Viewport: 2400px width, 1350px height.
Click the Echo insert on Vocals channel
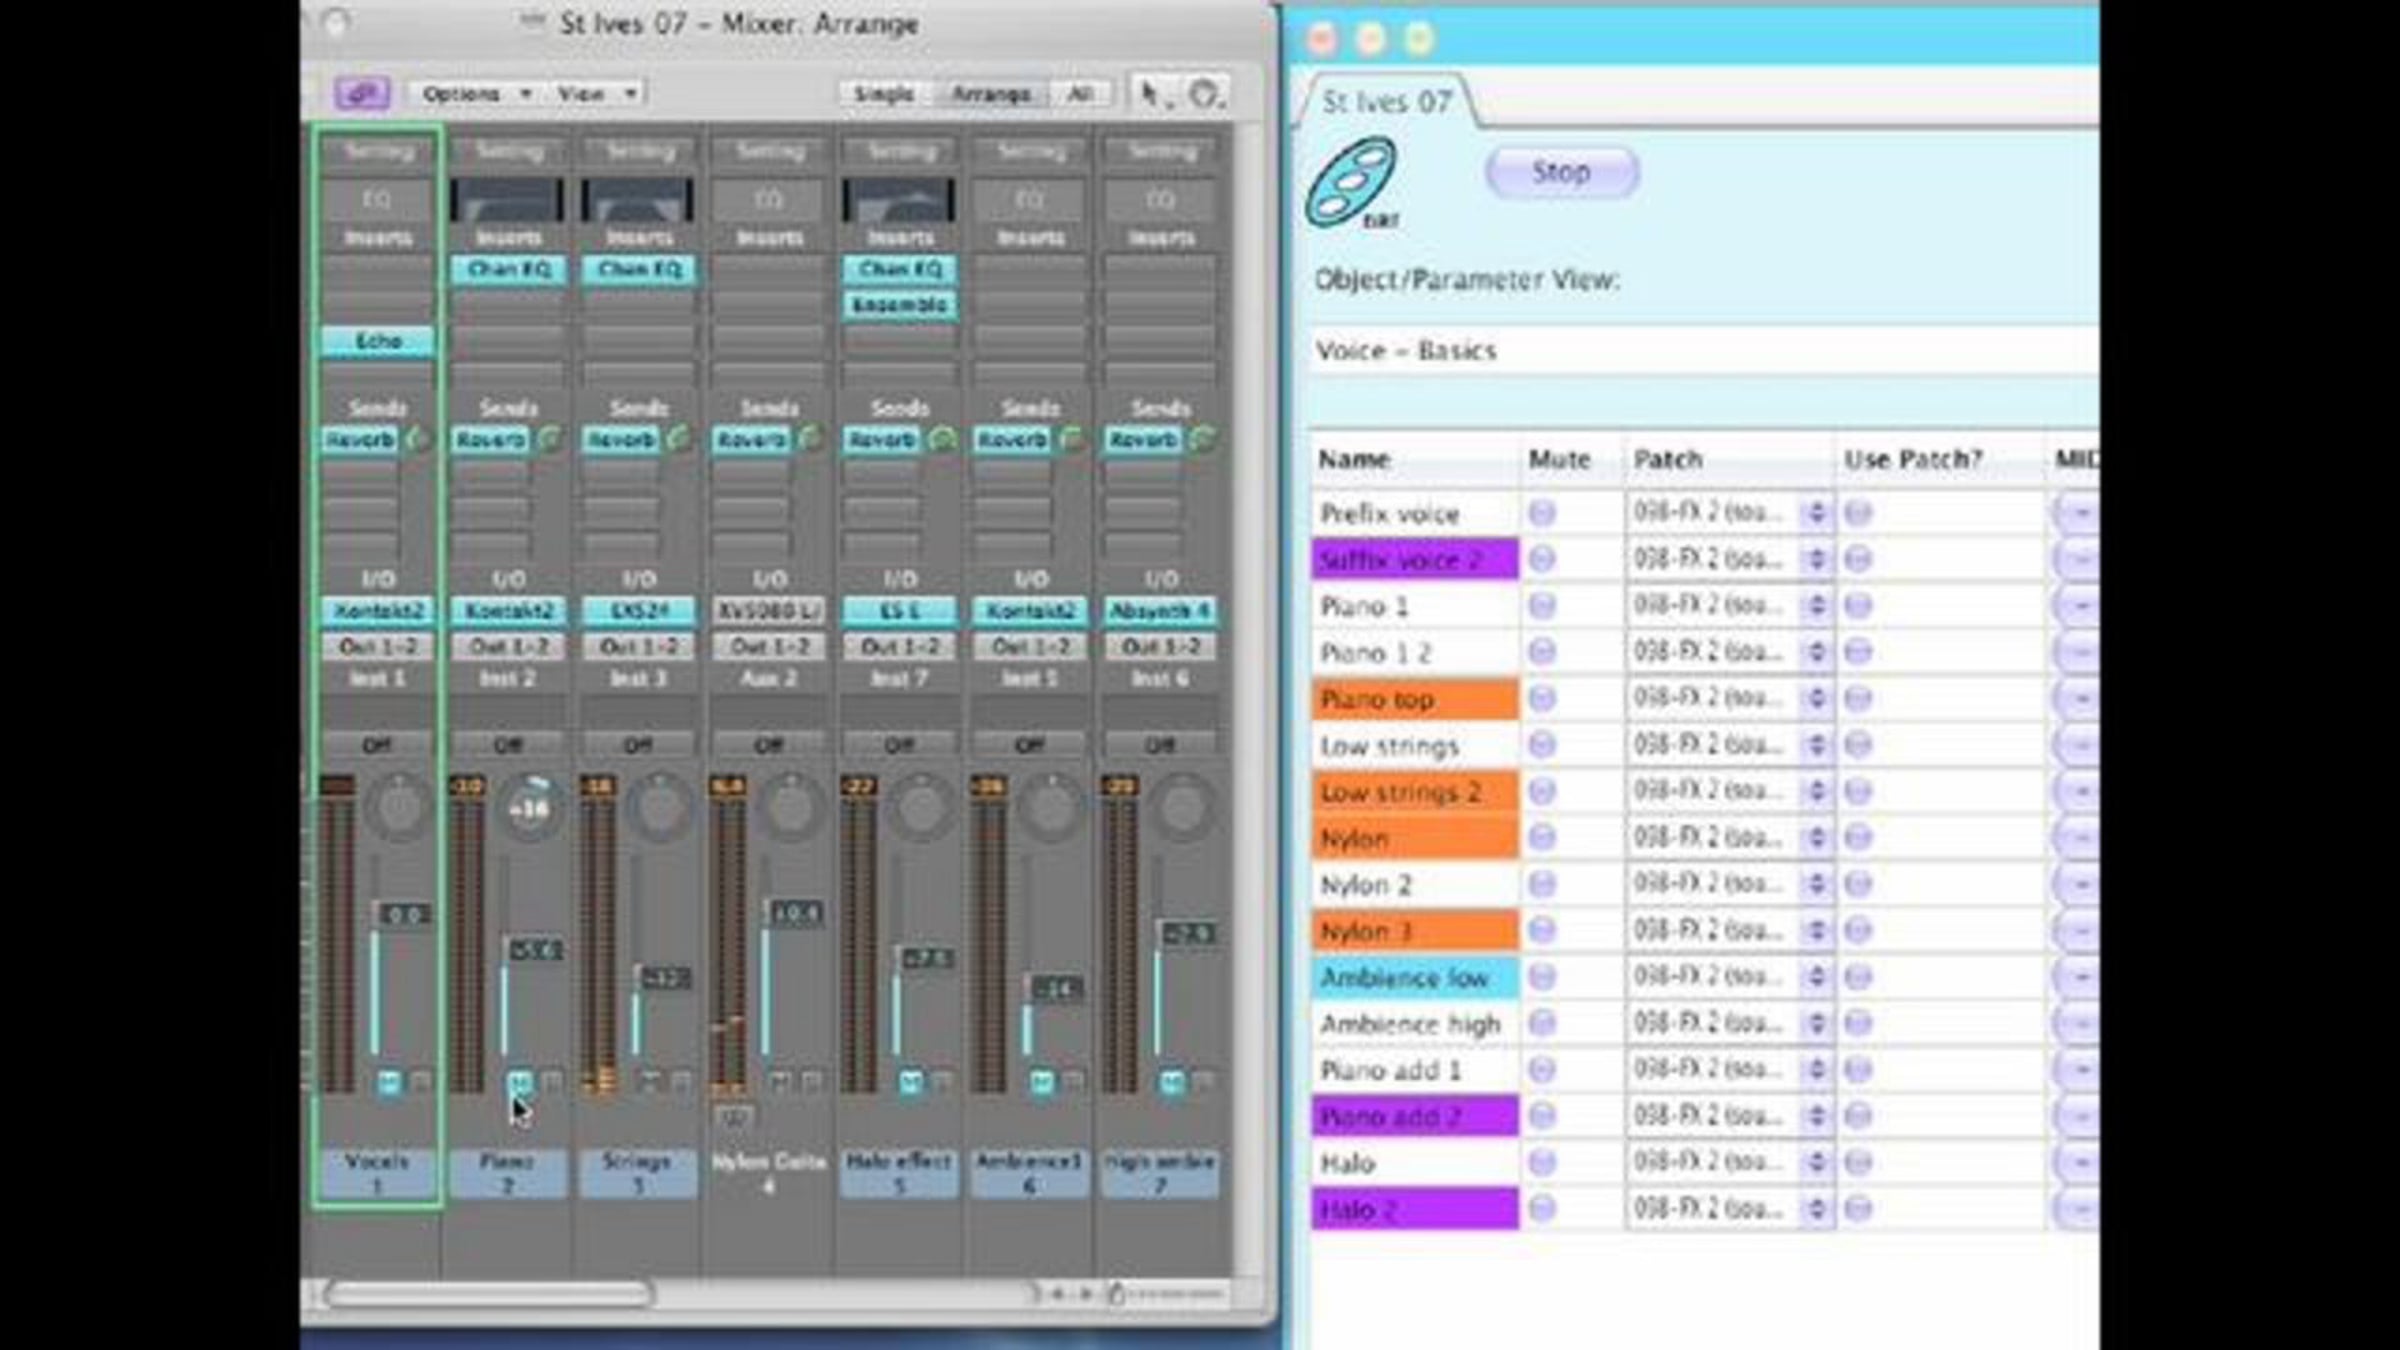click(x=378, y=341)
